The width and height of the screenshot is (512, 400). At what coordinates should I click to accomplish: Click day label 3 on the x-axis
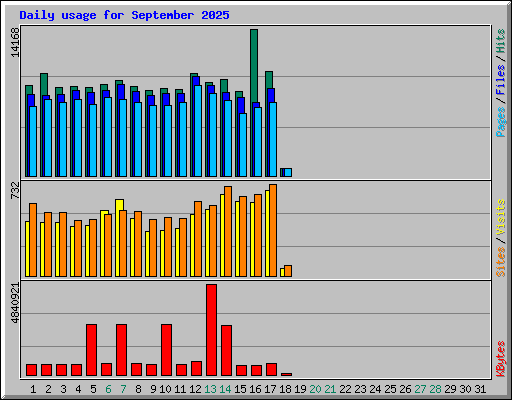click(63, 389)
